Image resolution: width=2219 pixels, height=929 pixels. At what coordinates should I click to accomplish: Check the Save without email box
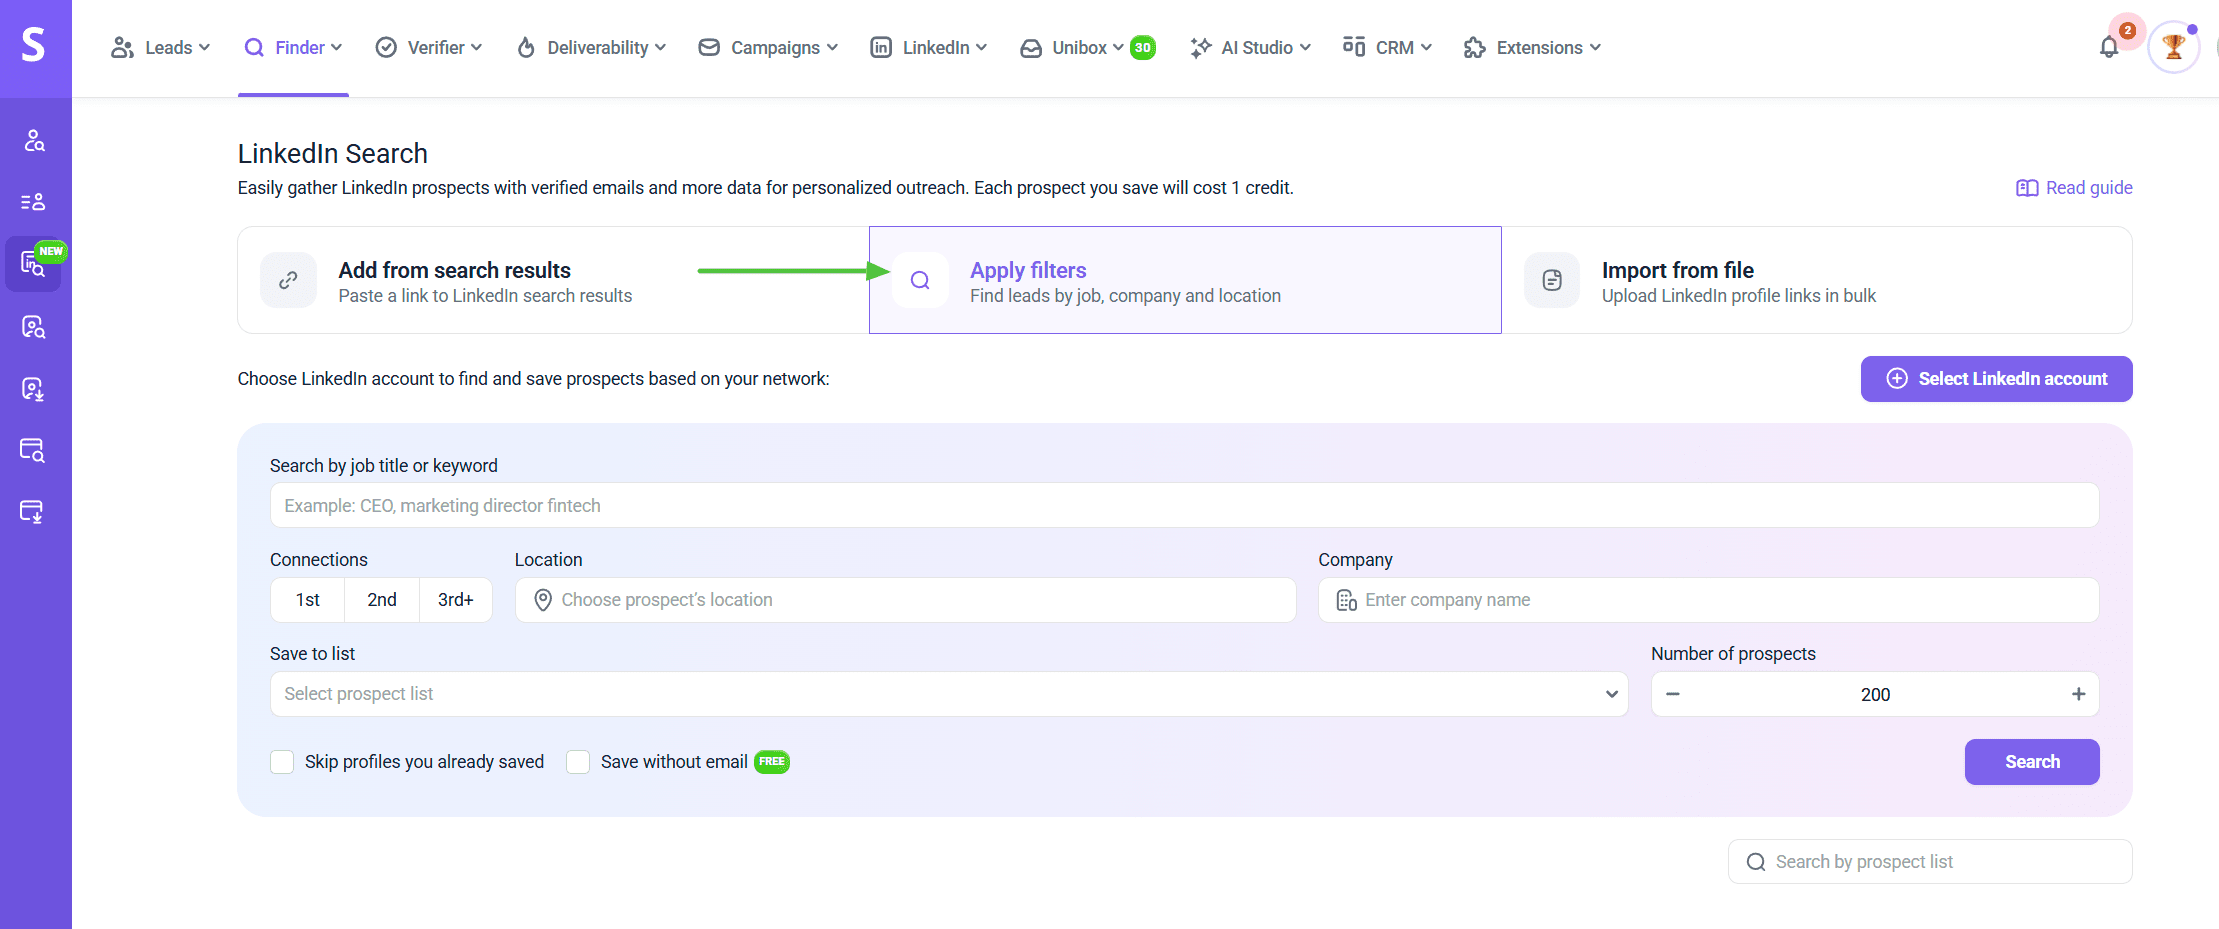pos(578,762)
